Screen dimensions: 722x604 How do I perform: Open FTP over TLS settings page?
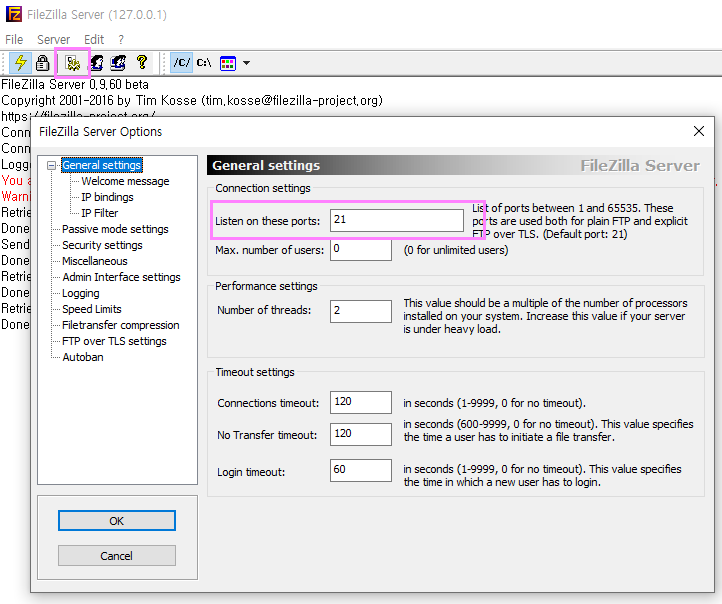coord(114,341)
